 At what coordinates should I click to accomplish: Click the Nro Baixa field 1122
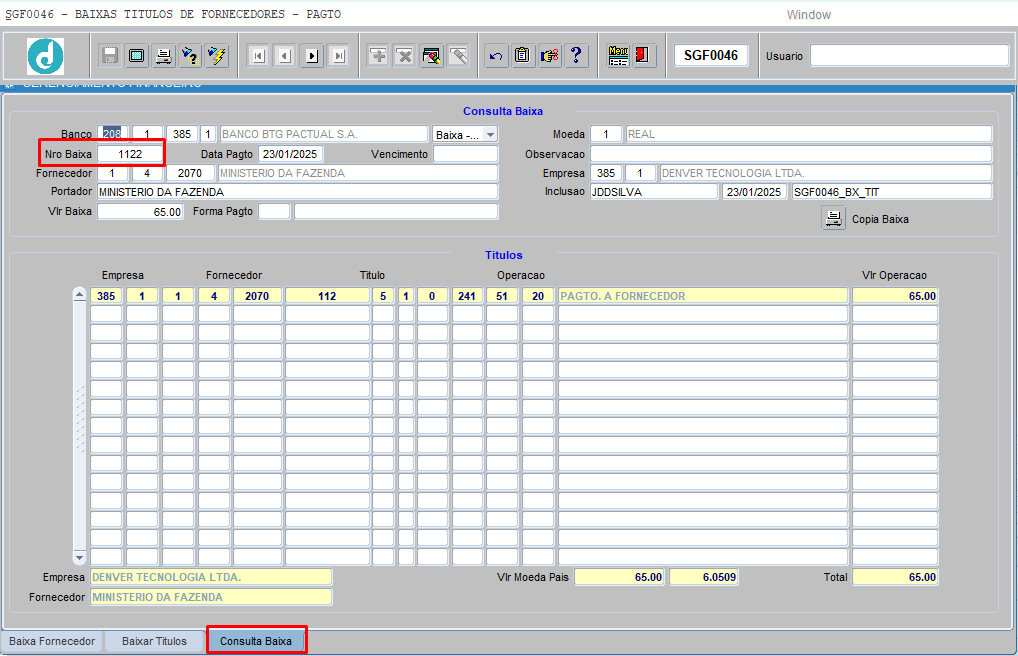tap(130, 154)
